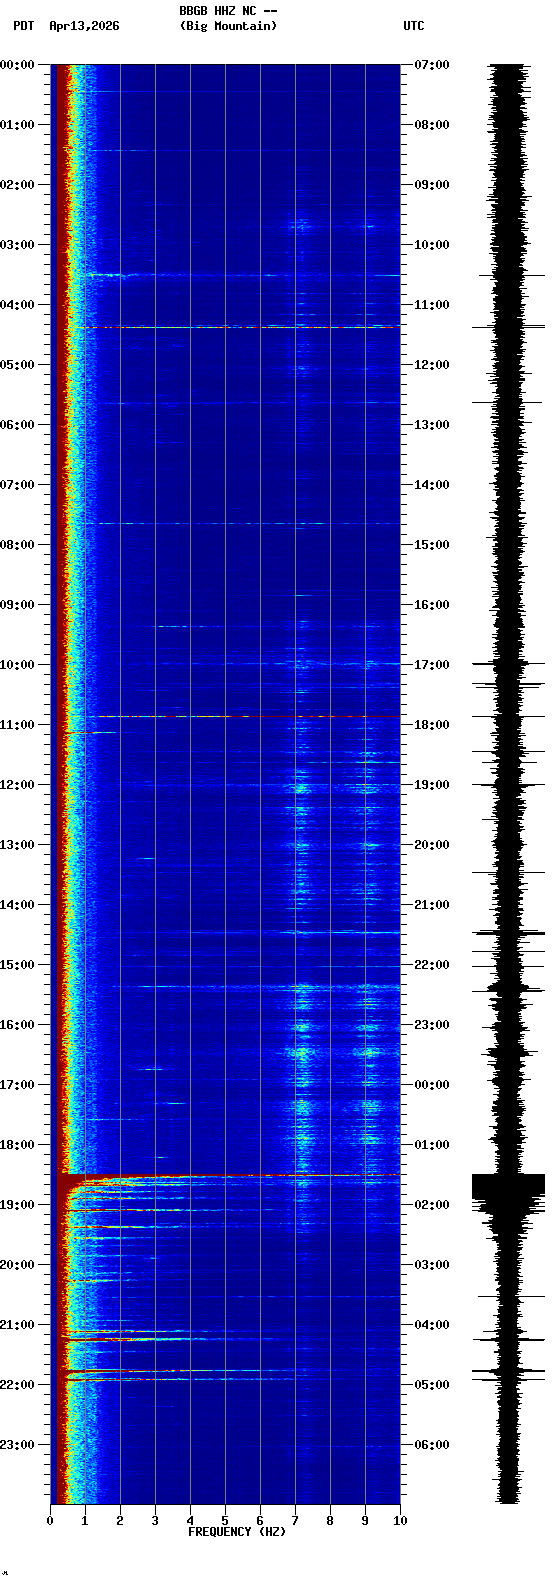Screen dimensions: 552x1584
Task: Click the PDT time label '11:00'
Action: point(18,725)
